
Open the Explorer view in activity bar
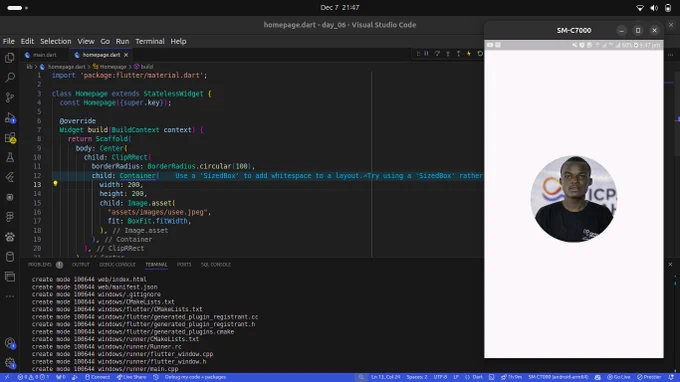click(x=10, y=58)
